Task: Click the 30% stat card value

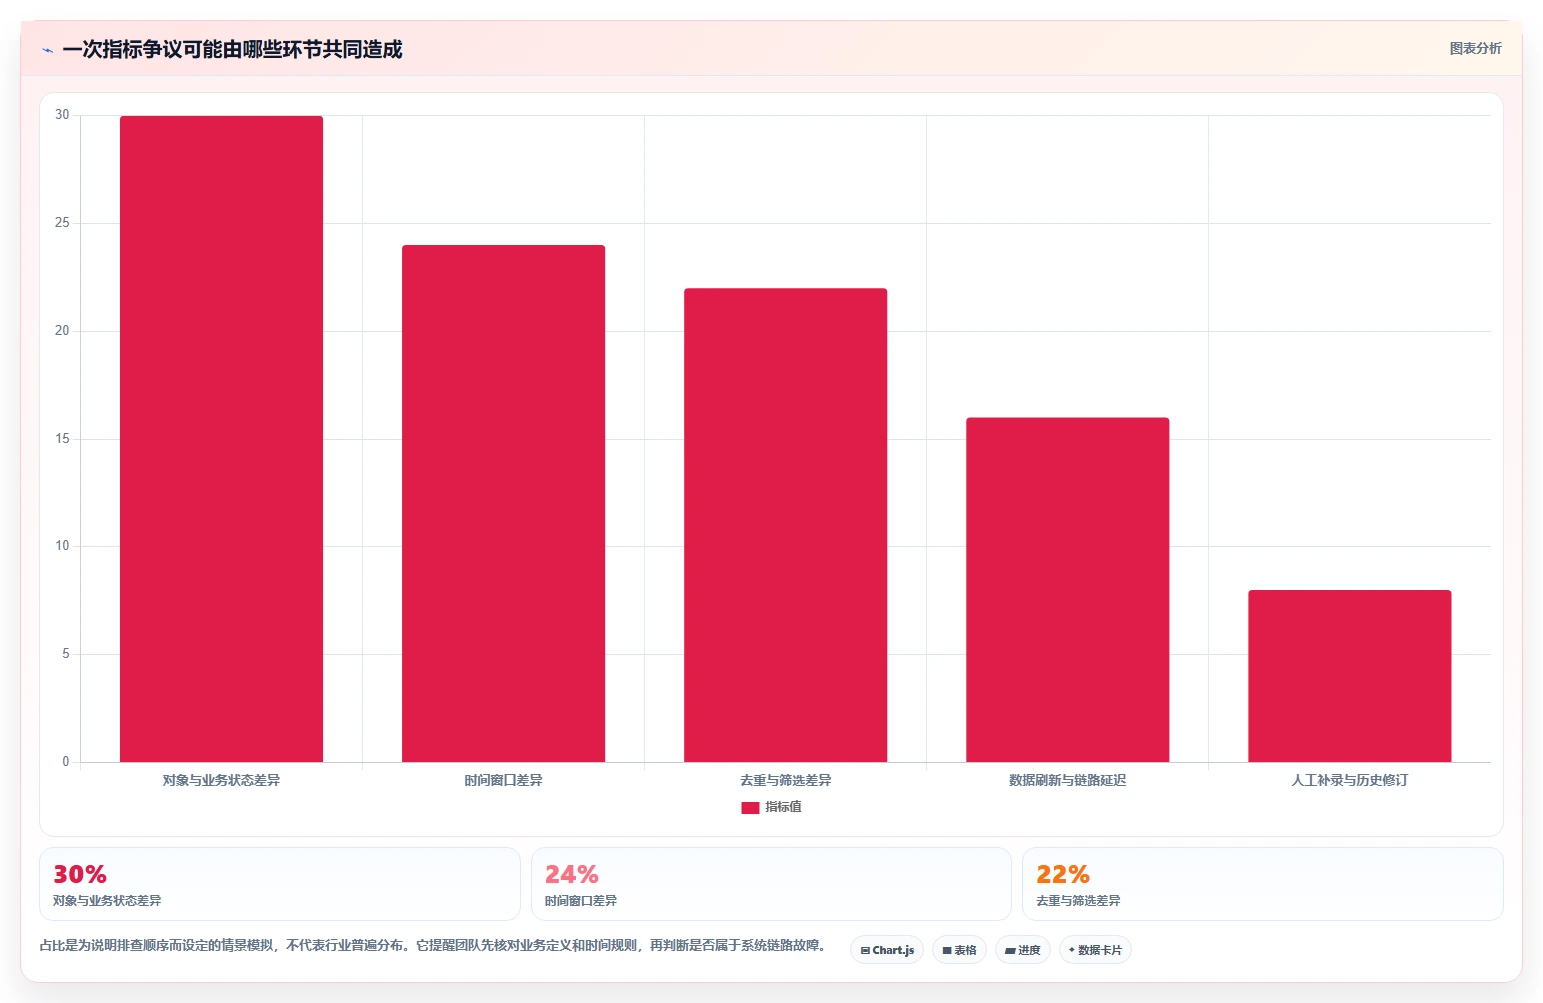Action: click(80, 874)
